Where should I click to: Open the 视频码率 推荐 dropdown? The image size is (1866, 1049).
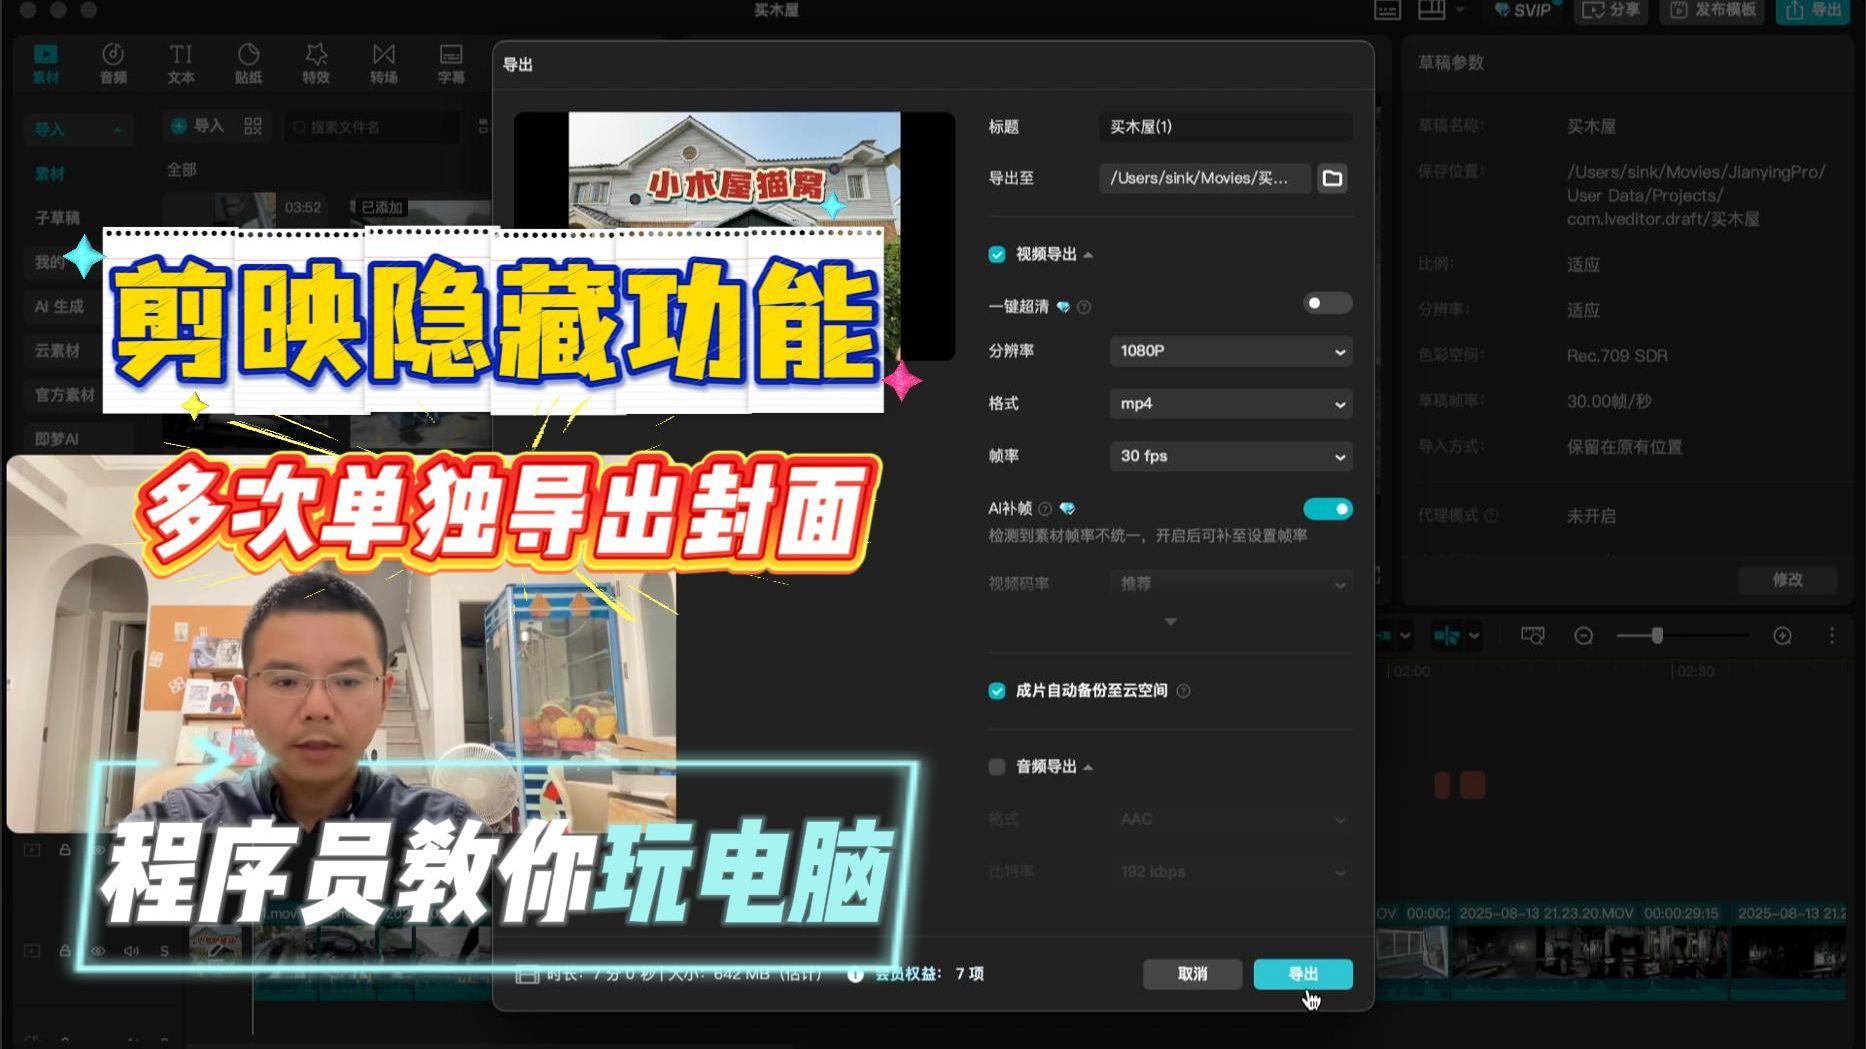pos(1231,583)
